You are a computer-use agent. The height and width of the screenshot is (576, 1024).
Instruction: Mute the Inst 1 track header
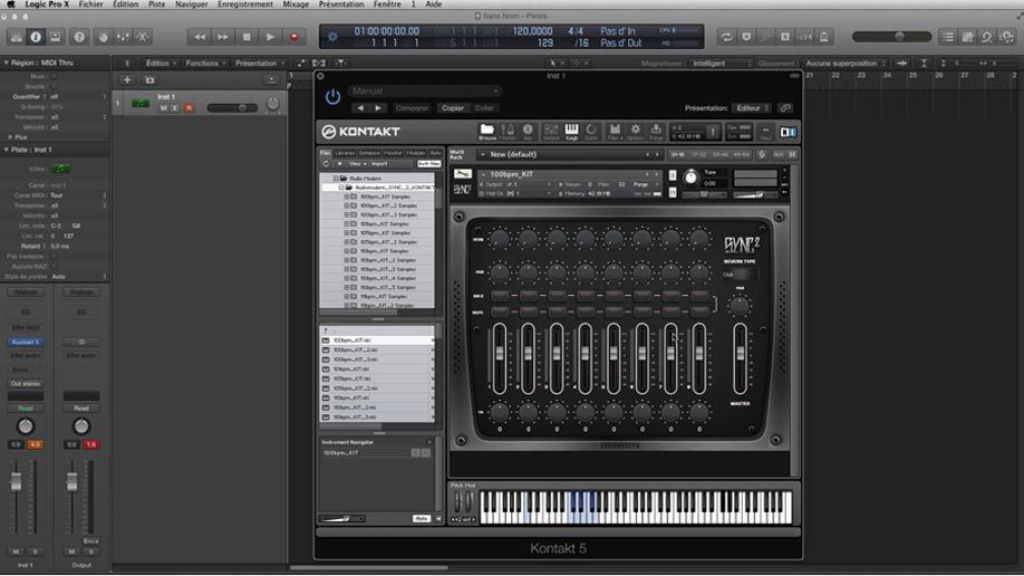click(163, 108)
